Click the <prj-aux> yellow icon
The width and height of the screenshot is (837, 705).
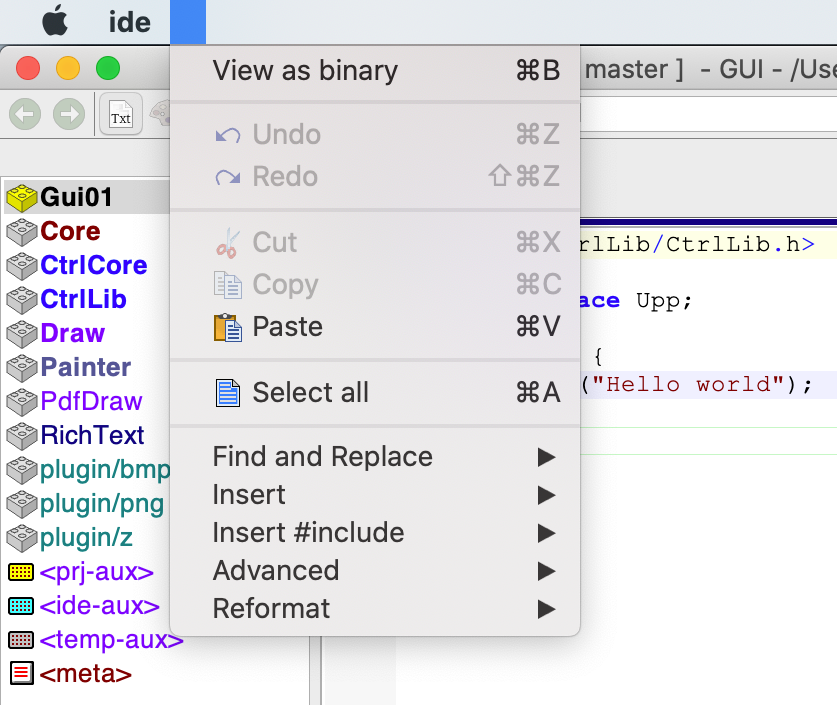pyautogui.click(x=21, y=572)
